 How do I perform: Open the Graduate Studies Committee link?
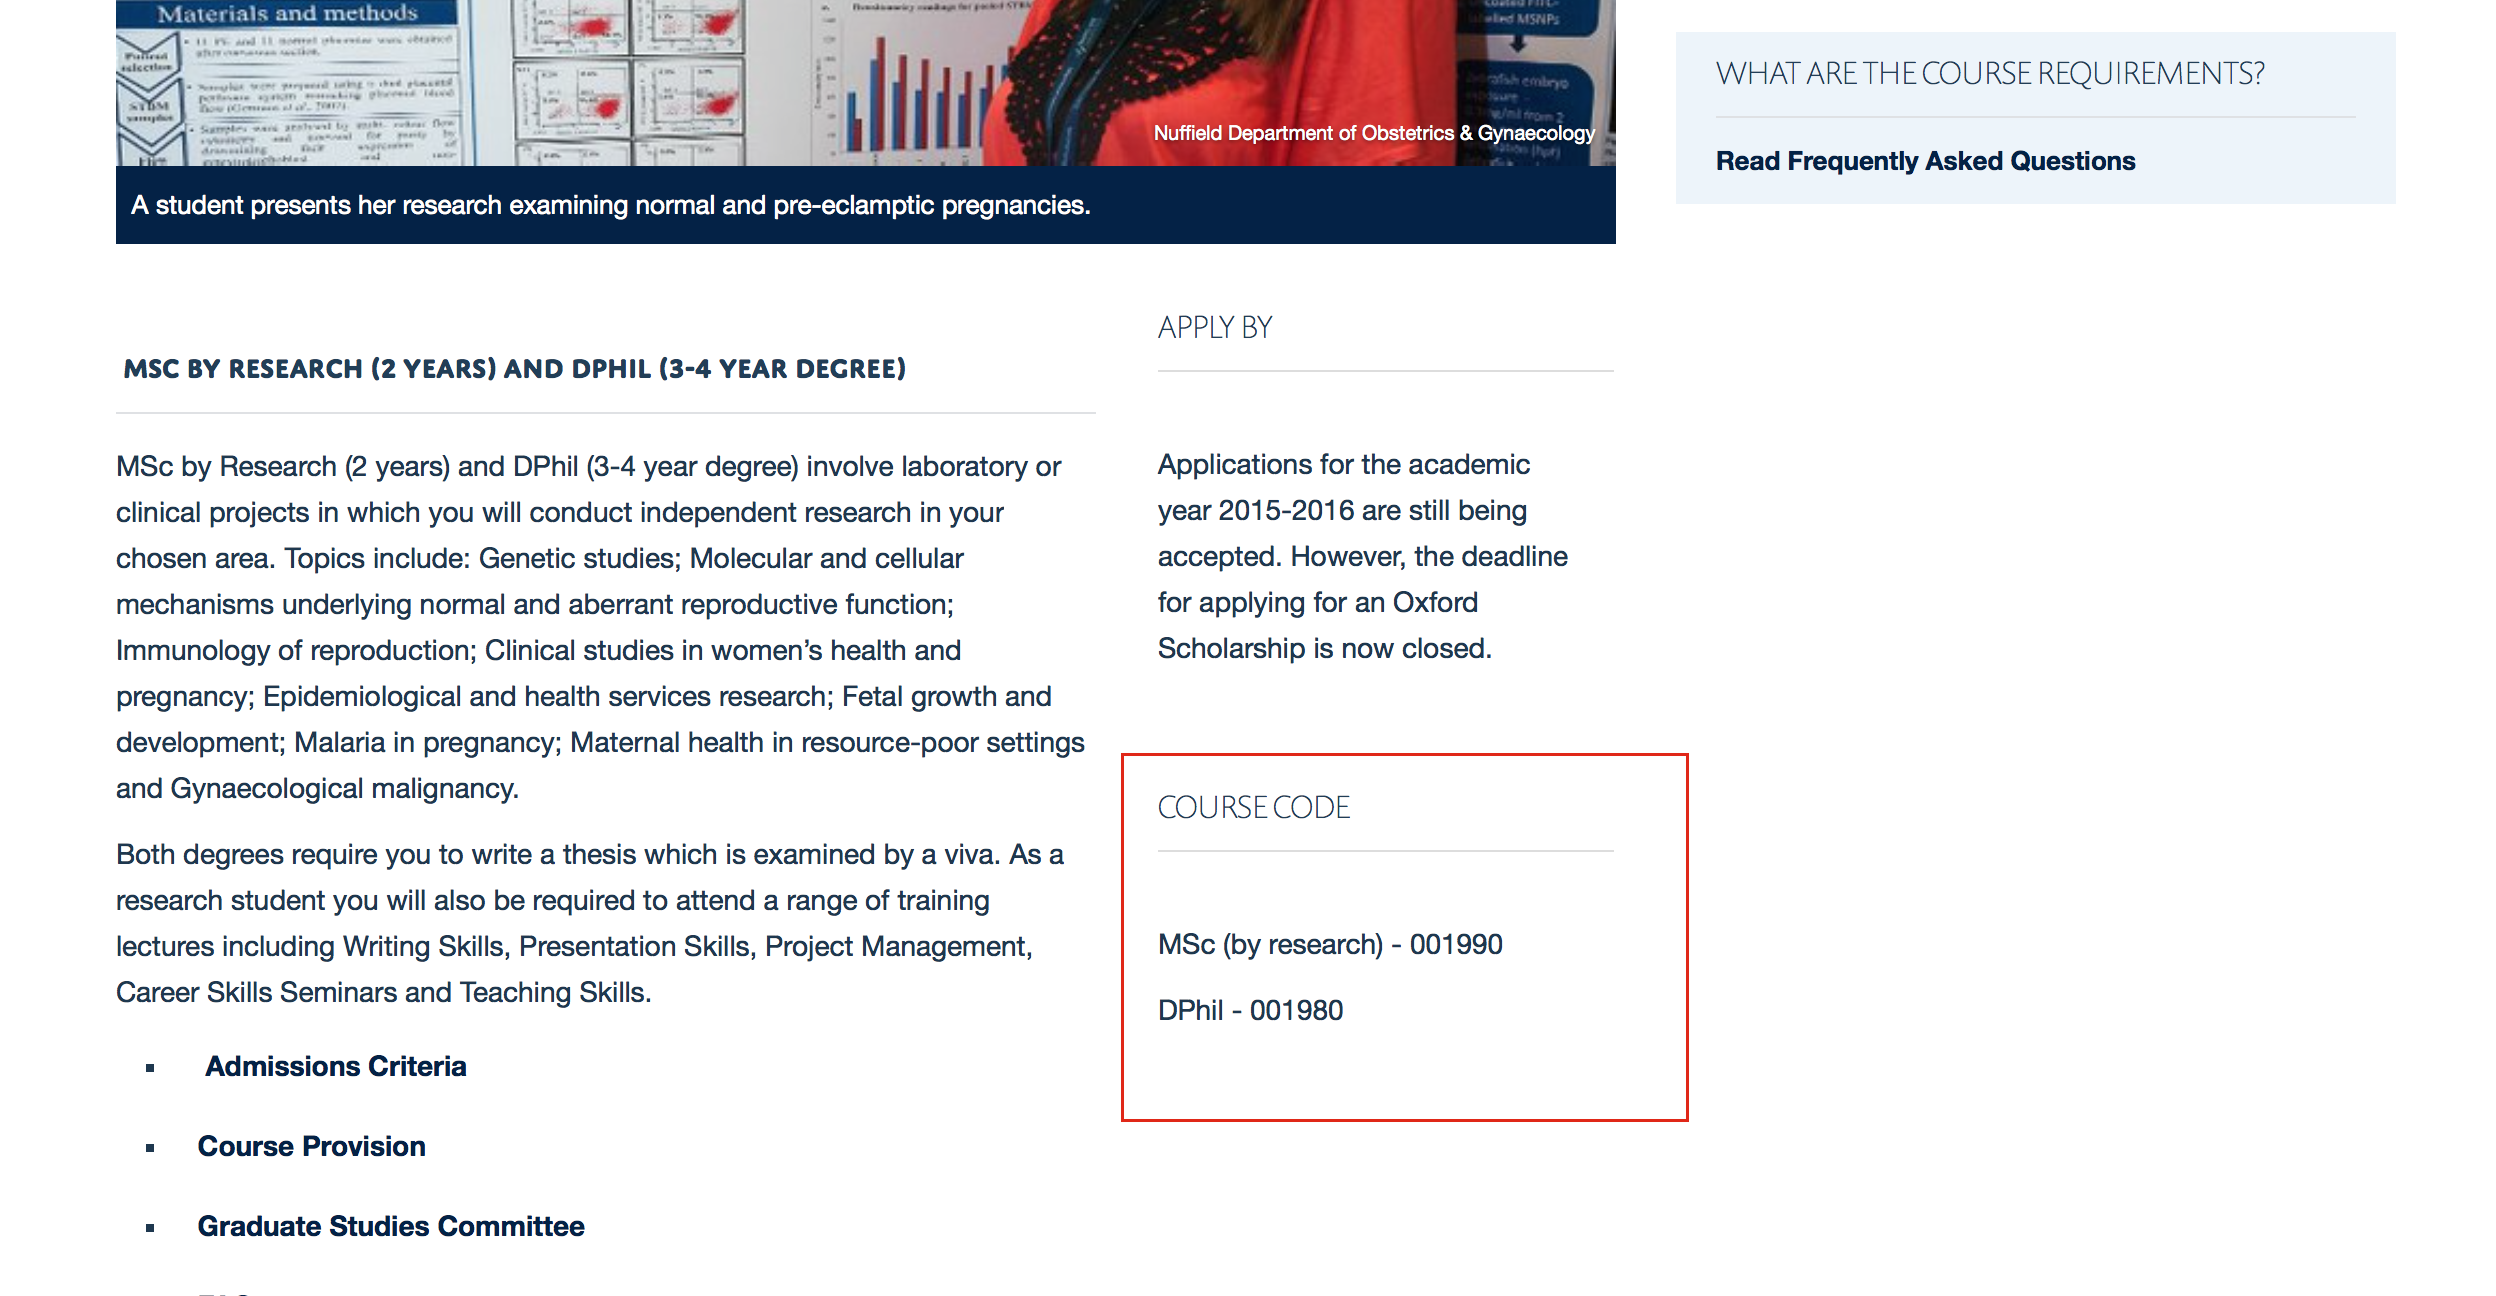point(390,1227)
